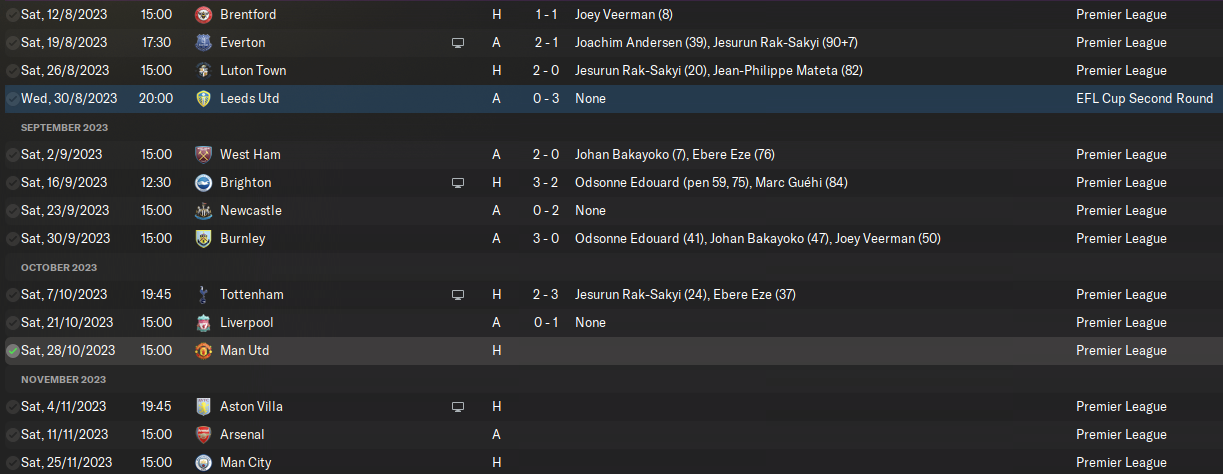Click the Liverpool crest icon
Screen dimensions: 1223x474
[x=204, y=323]
